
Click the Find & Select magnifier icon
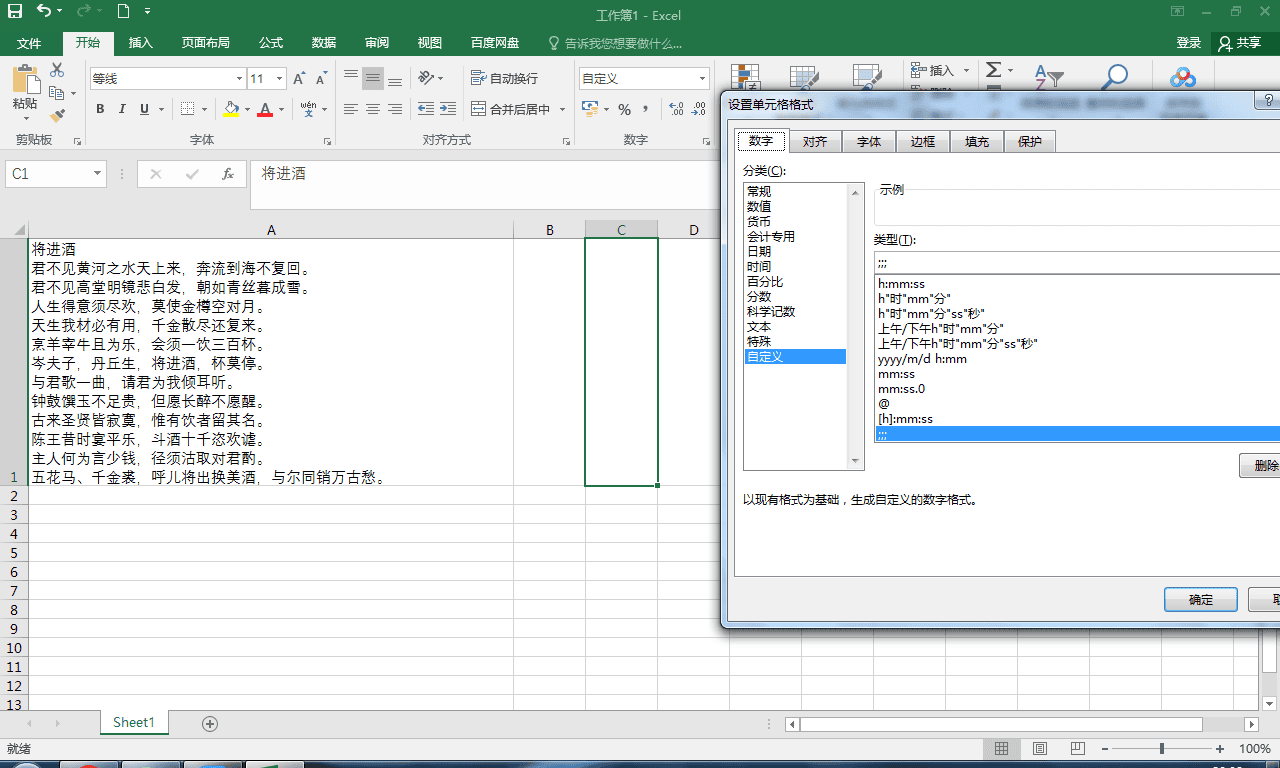pyautogui.click(x=1113, y=78)
